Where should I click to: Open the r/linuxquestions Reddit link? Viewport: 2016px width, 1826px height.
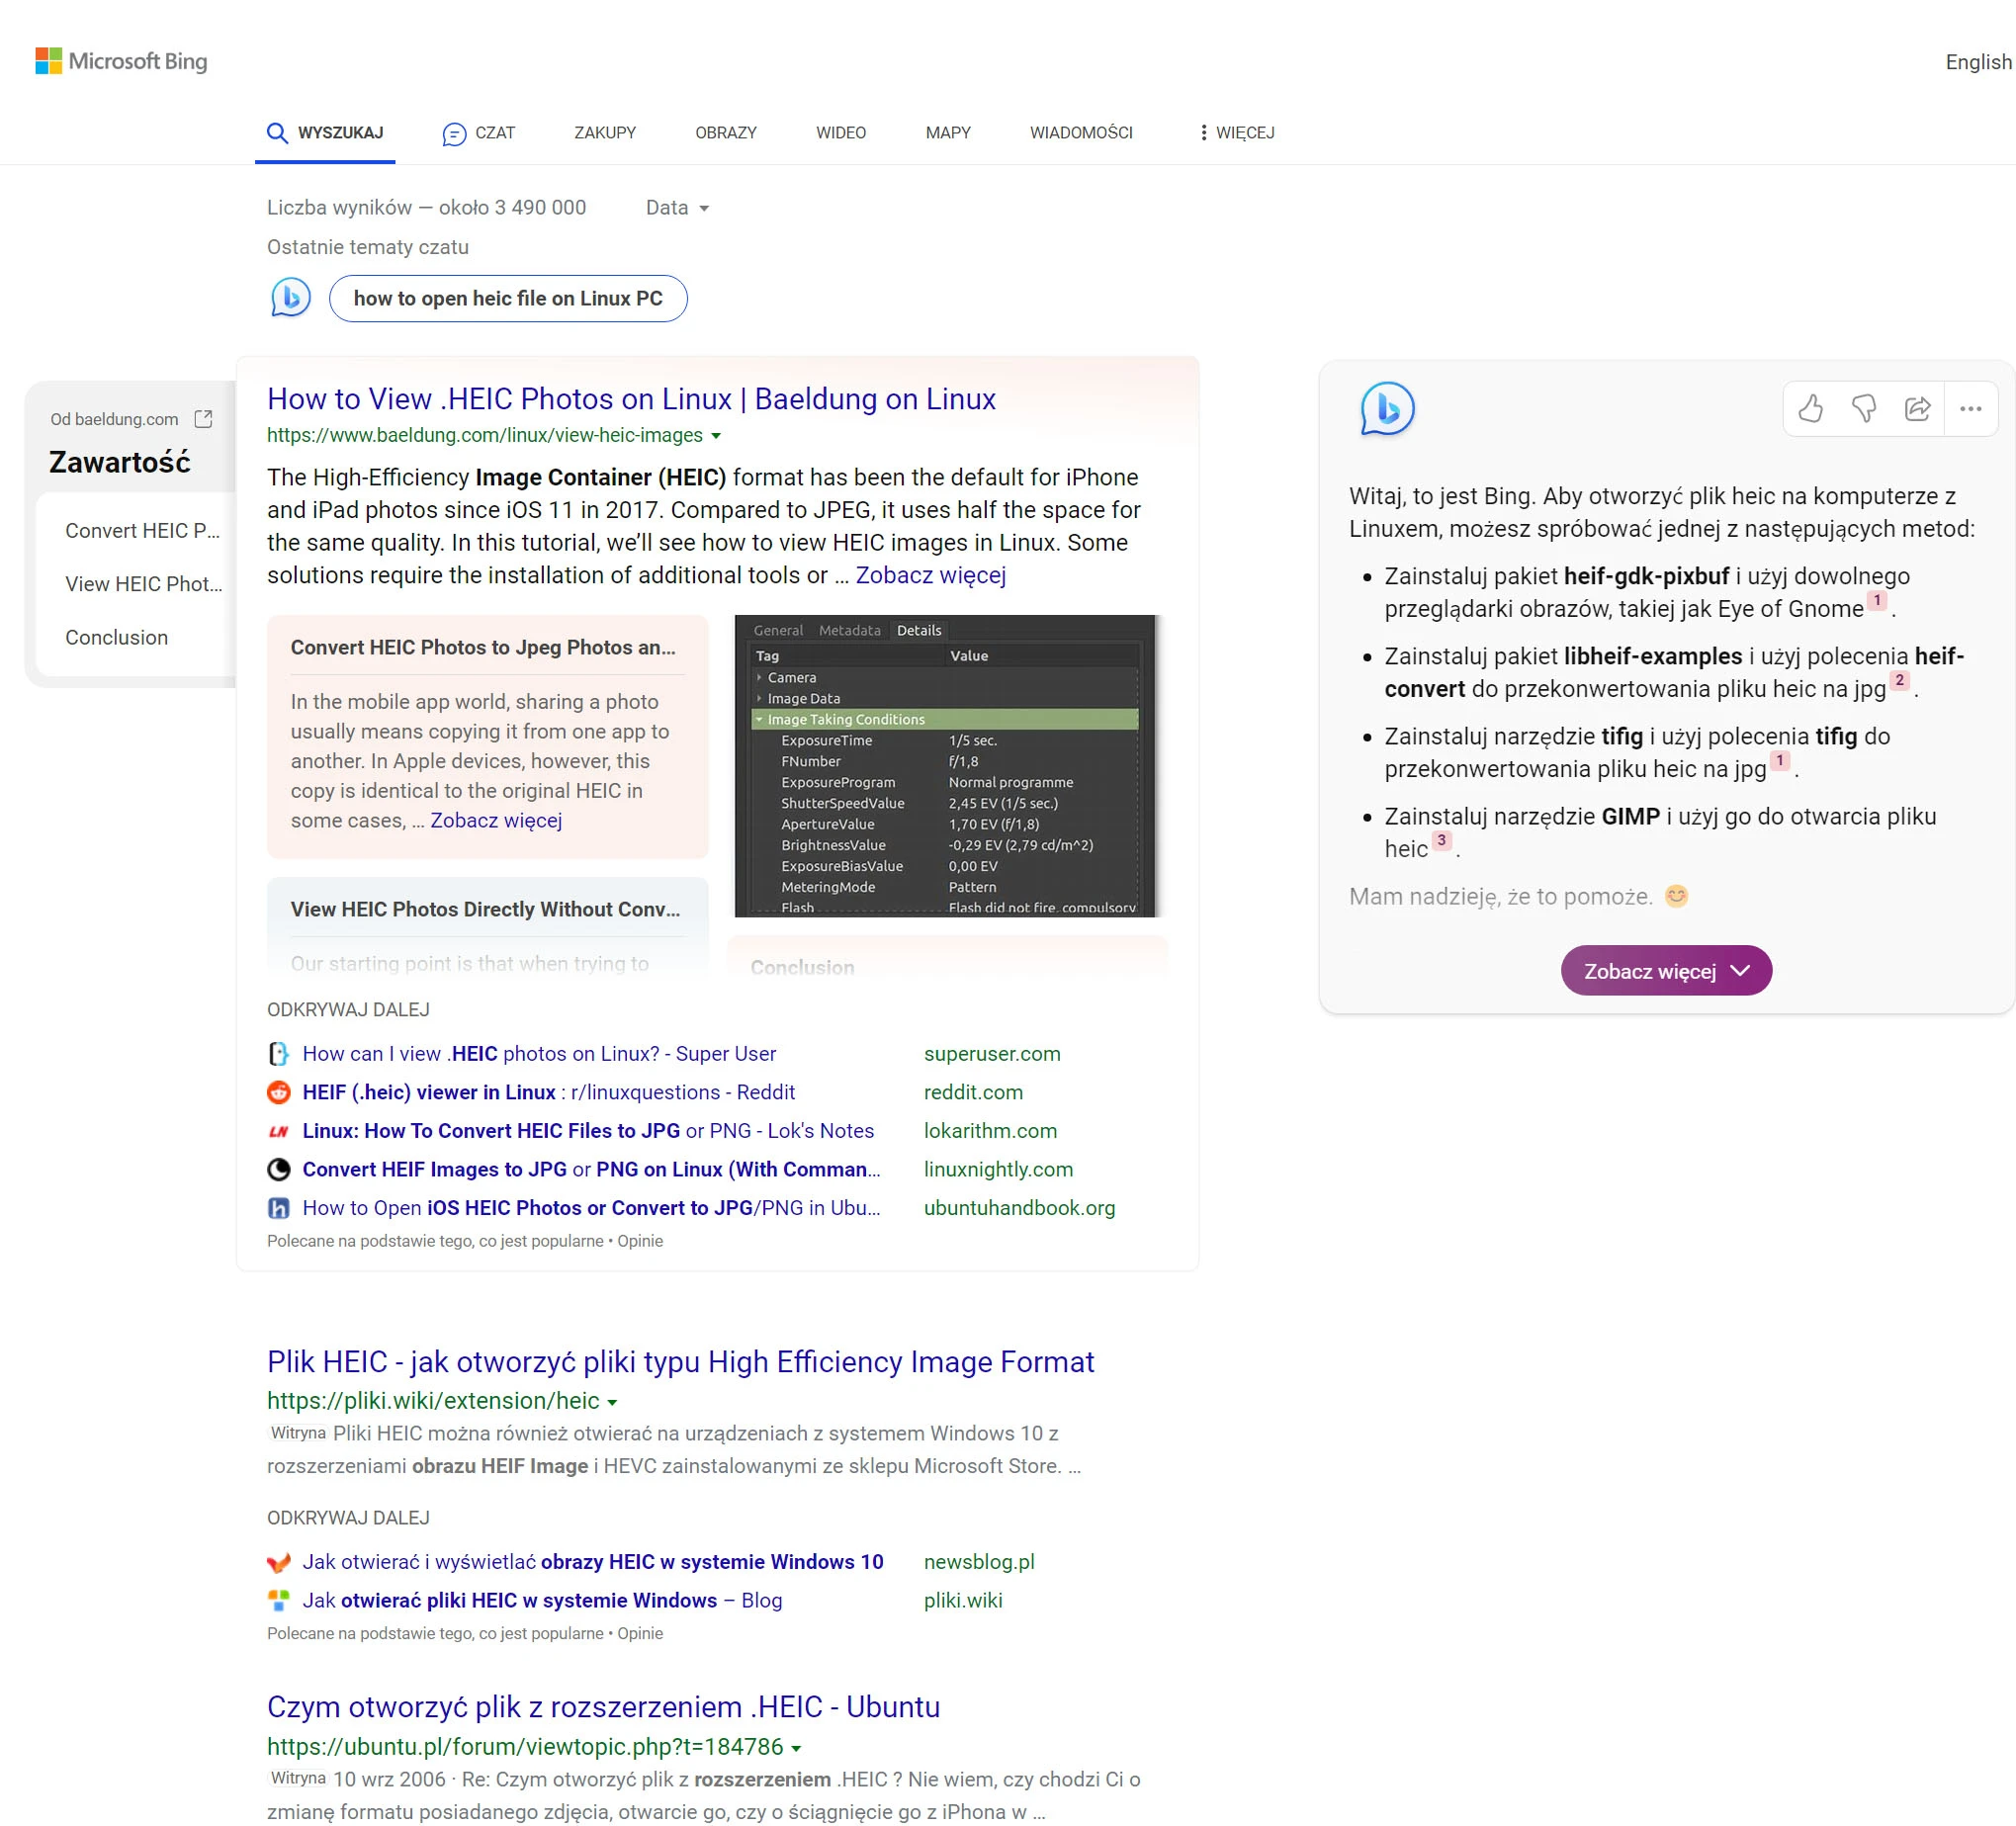pyautogui.click(x=549, y=1092)
